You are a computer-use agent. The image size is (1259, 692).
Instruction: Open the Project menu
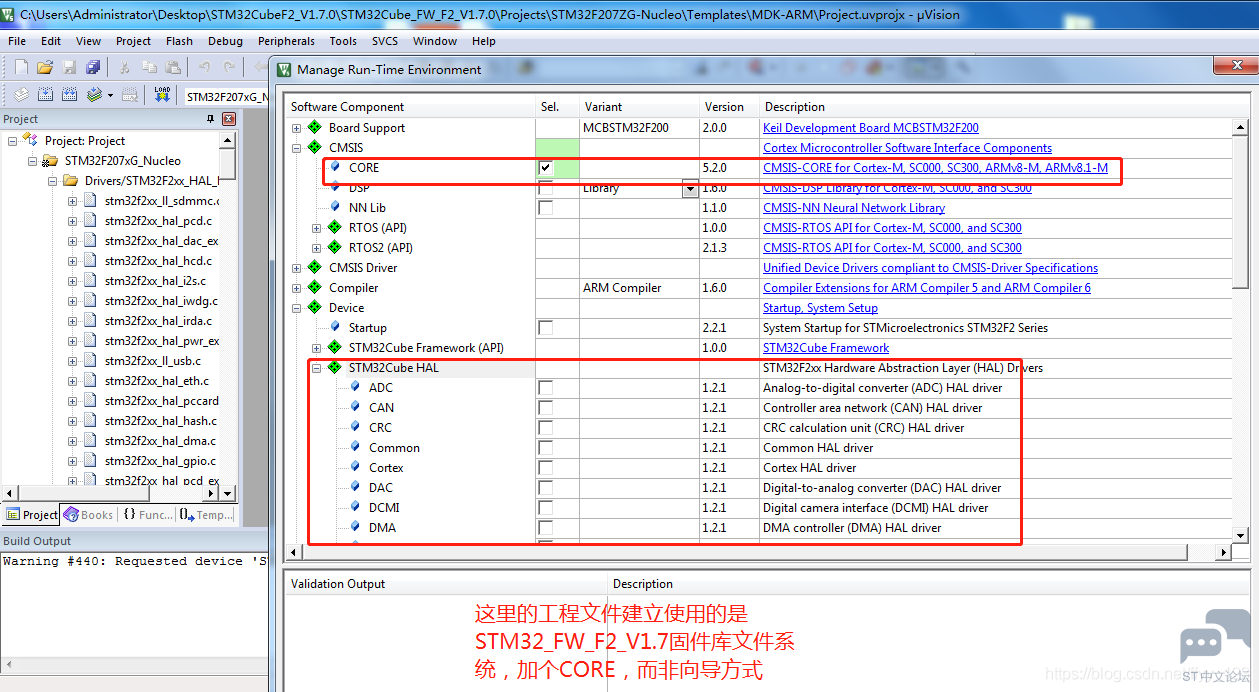tap(133, 41)
